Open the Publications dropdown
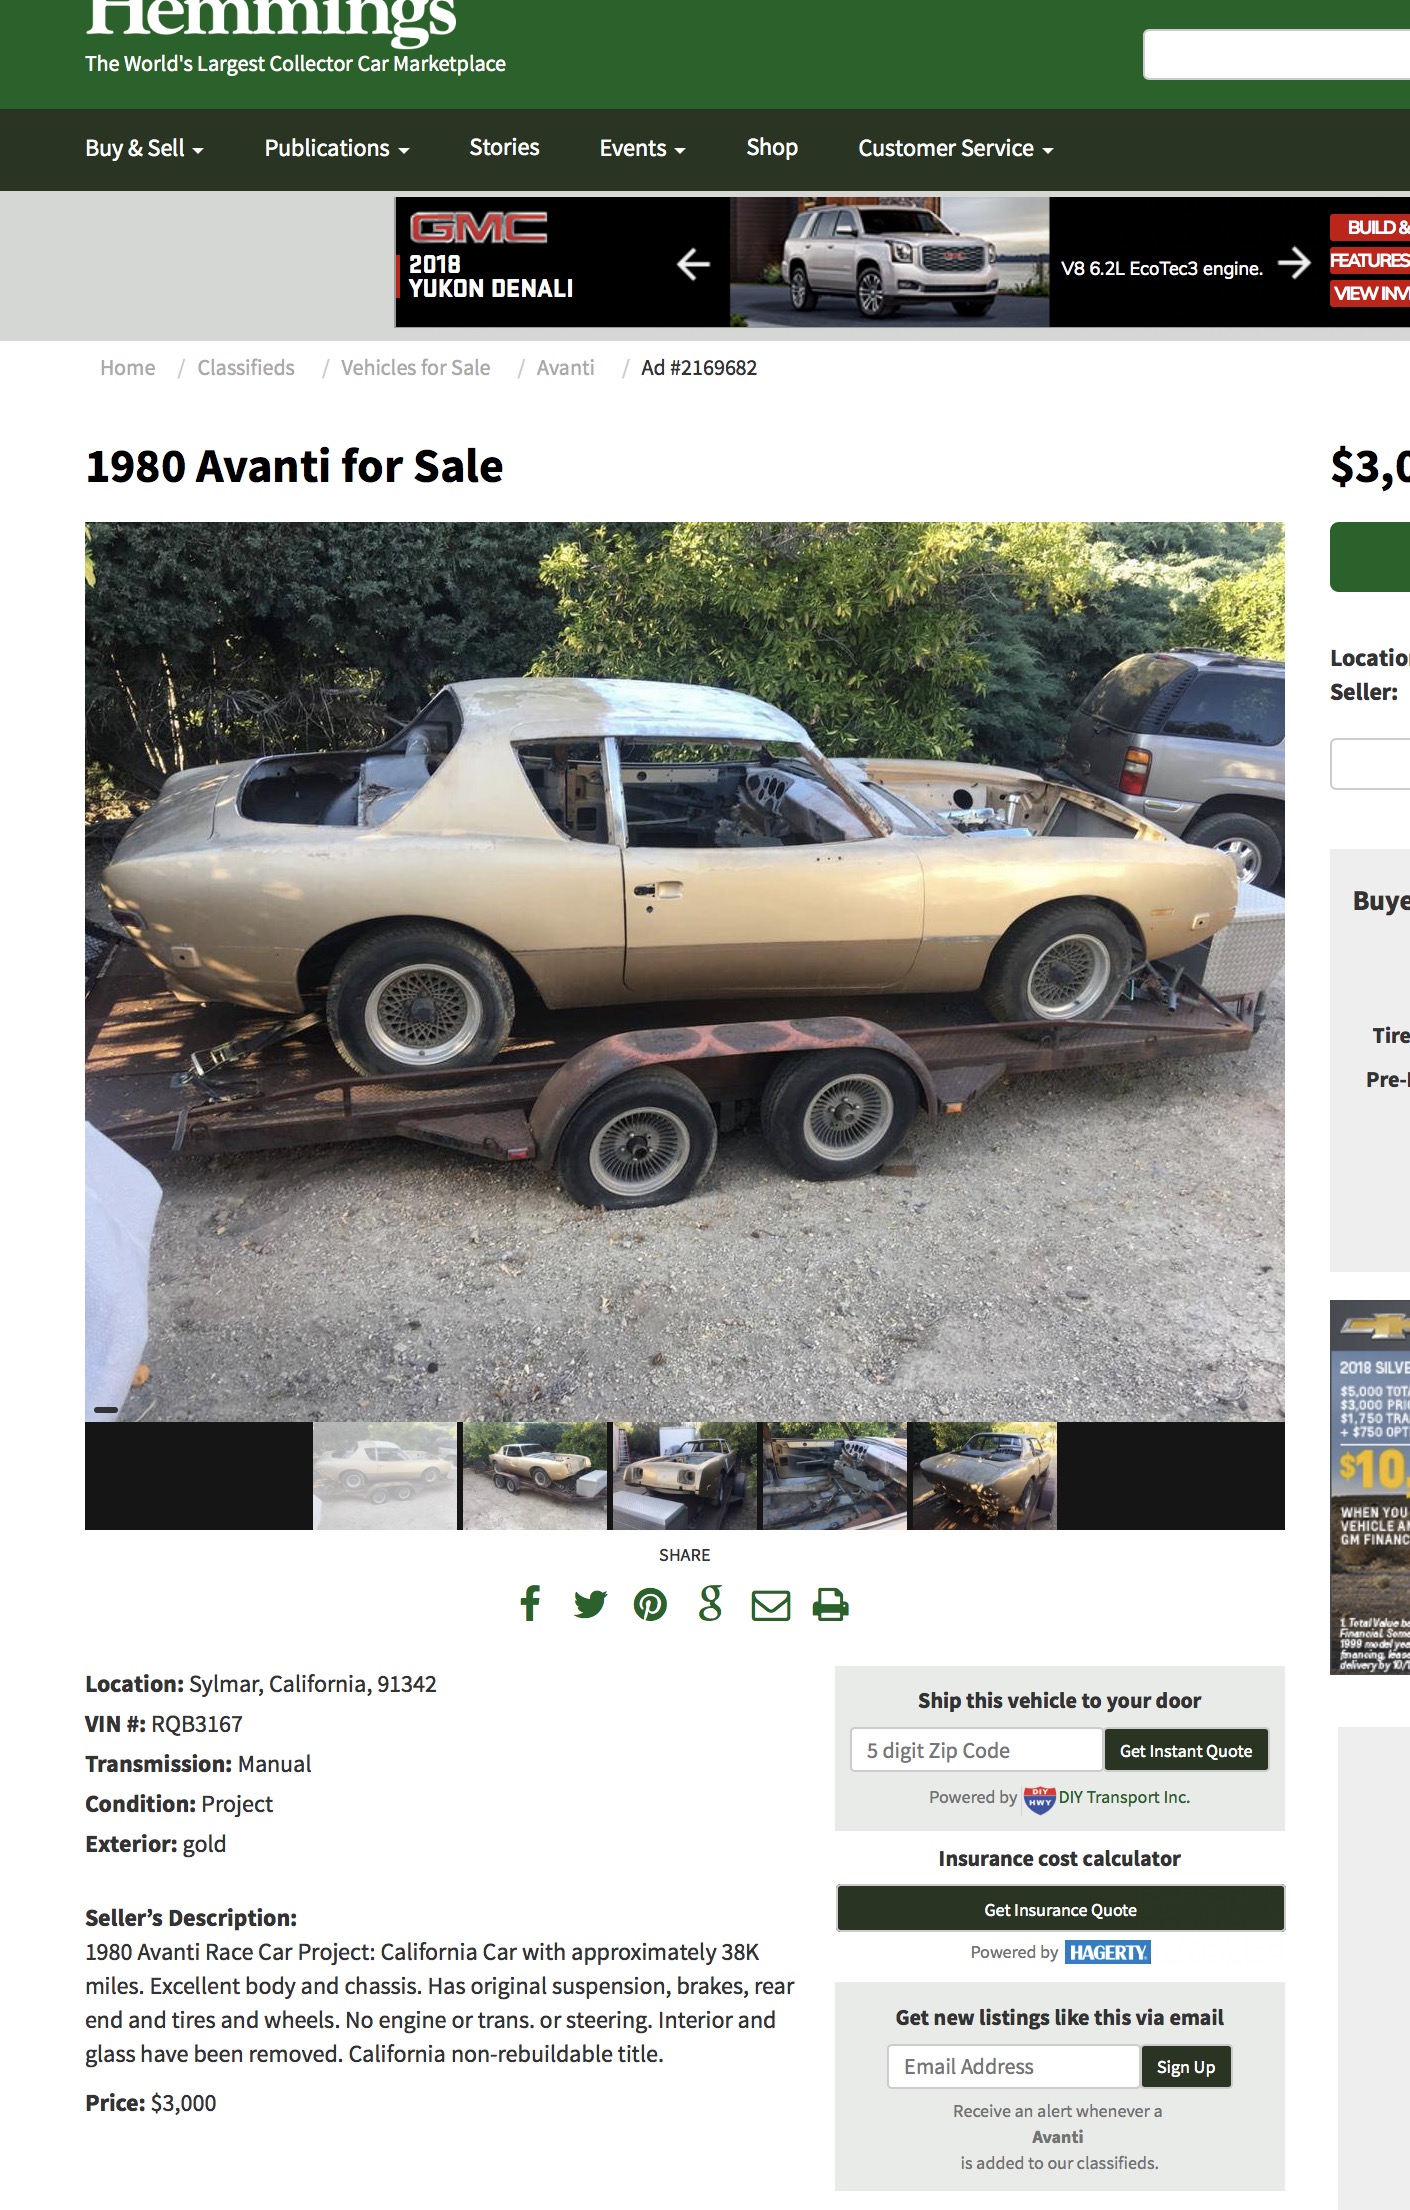The image size is (1410, 2210). point(337,148)
